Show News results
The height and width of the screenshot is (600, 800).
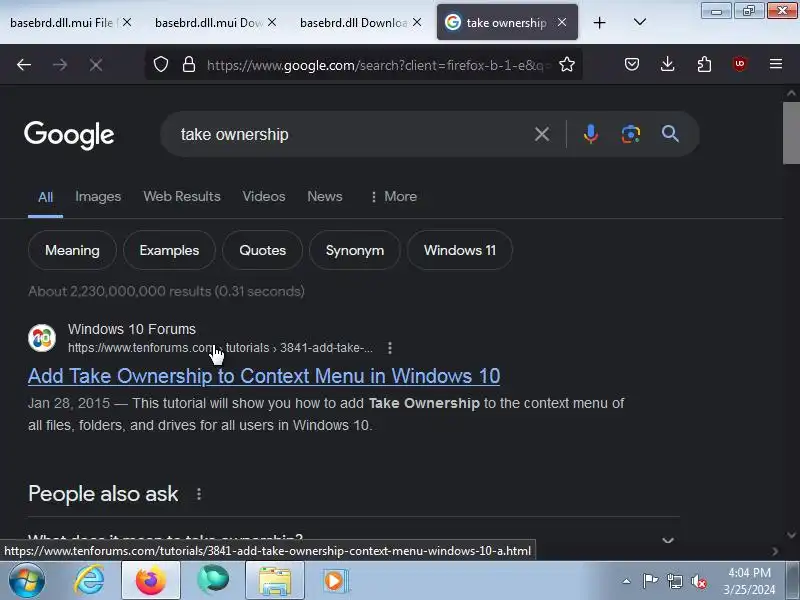(x=324, y=196)
